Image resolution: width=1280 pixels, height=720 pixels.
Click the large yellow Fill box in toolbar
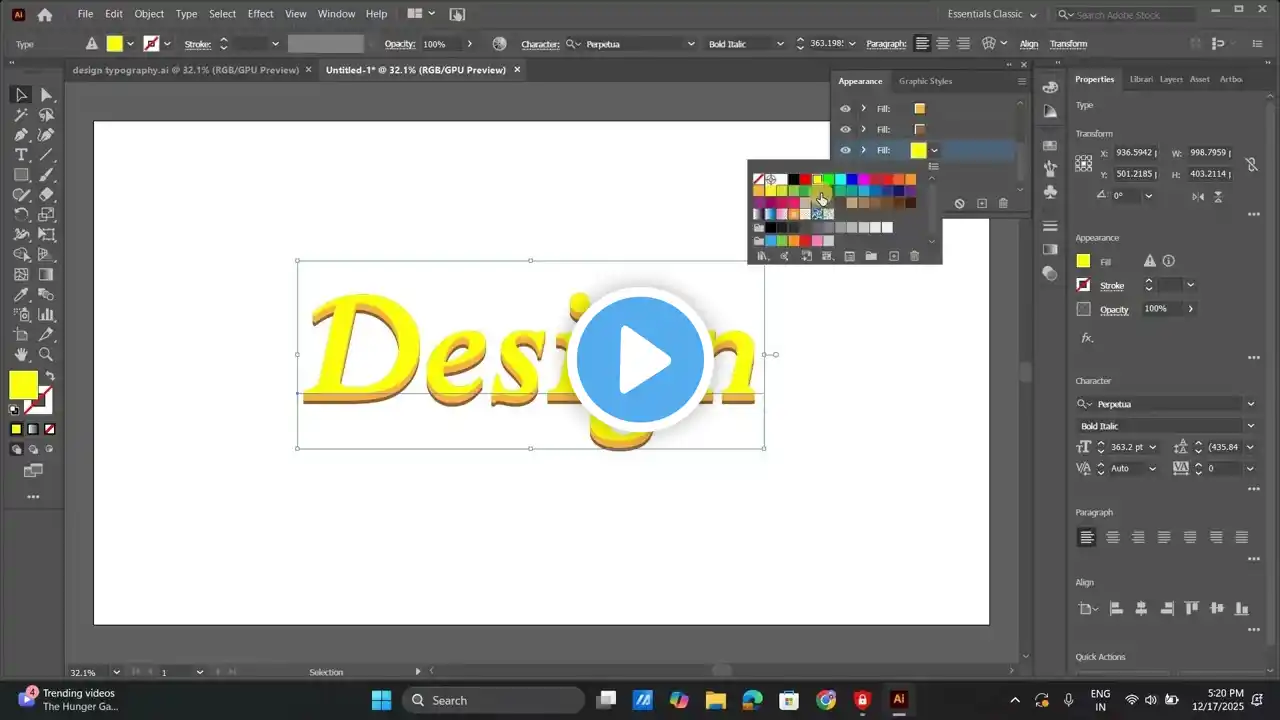click(x=24, y=385)
